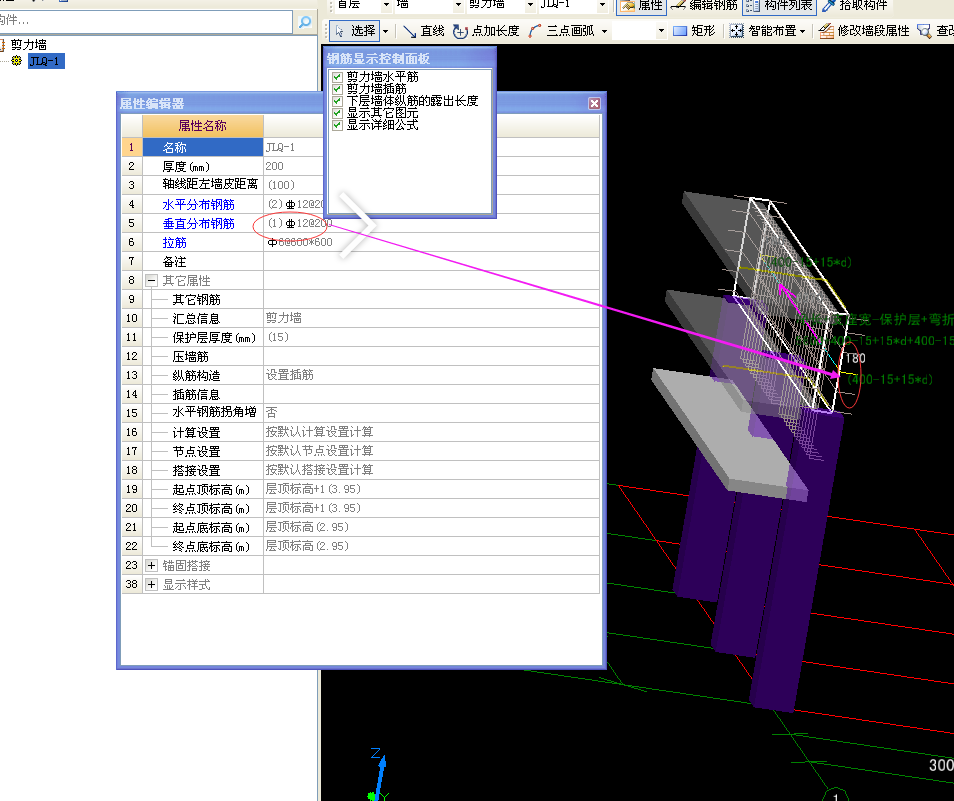Click the search magnifier icon in component list
This screenshot has height=801, width=954.
point(305,22)
